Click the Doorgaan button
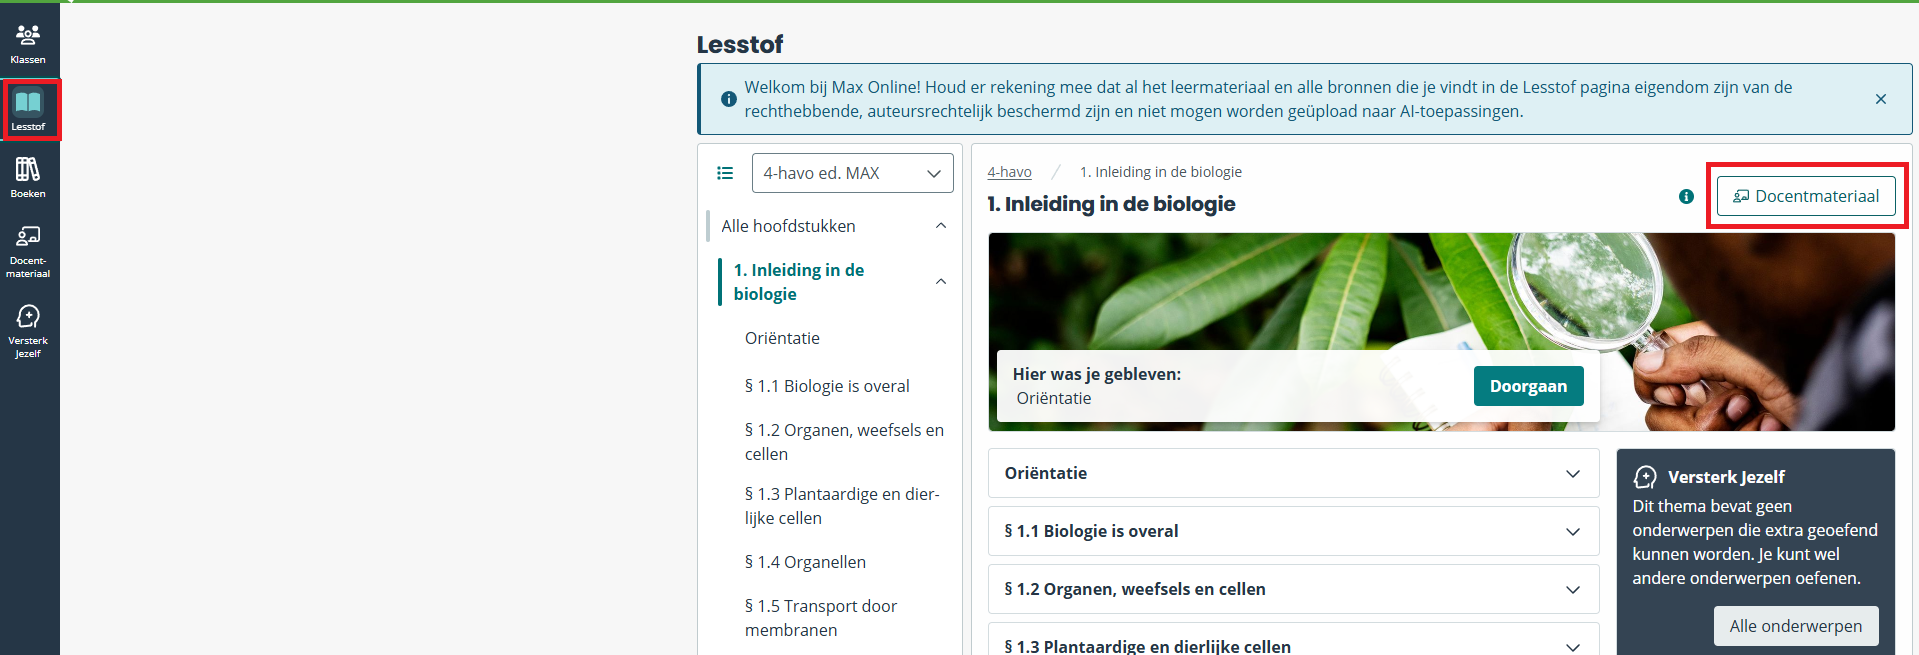The width and height of the screenshot is (1919, 655). [1528, 386]
